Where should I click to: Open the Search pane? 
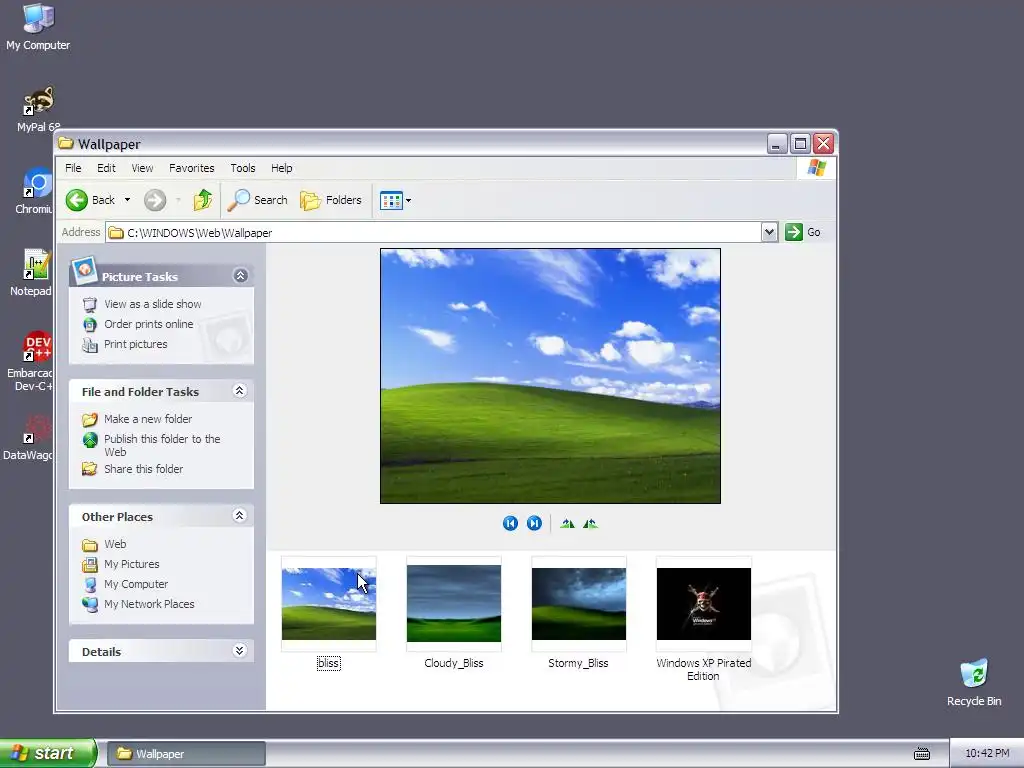tap(258, 200)
